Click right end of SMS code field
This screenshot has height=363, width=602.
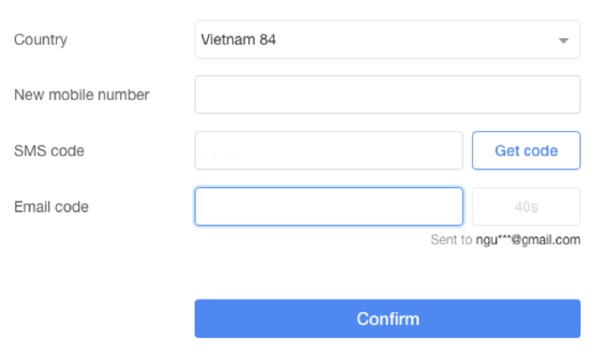click(x=449, y=151)
